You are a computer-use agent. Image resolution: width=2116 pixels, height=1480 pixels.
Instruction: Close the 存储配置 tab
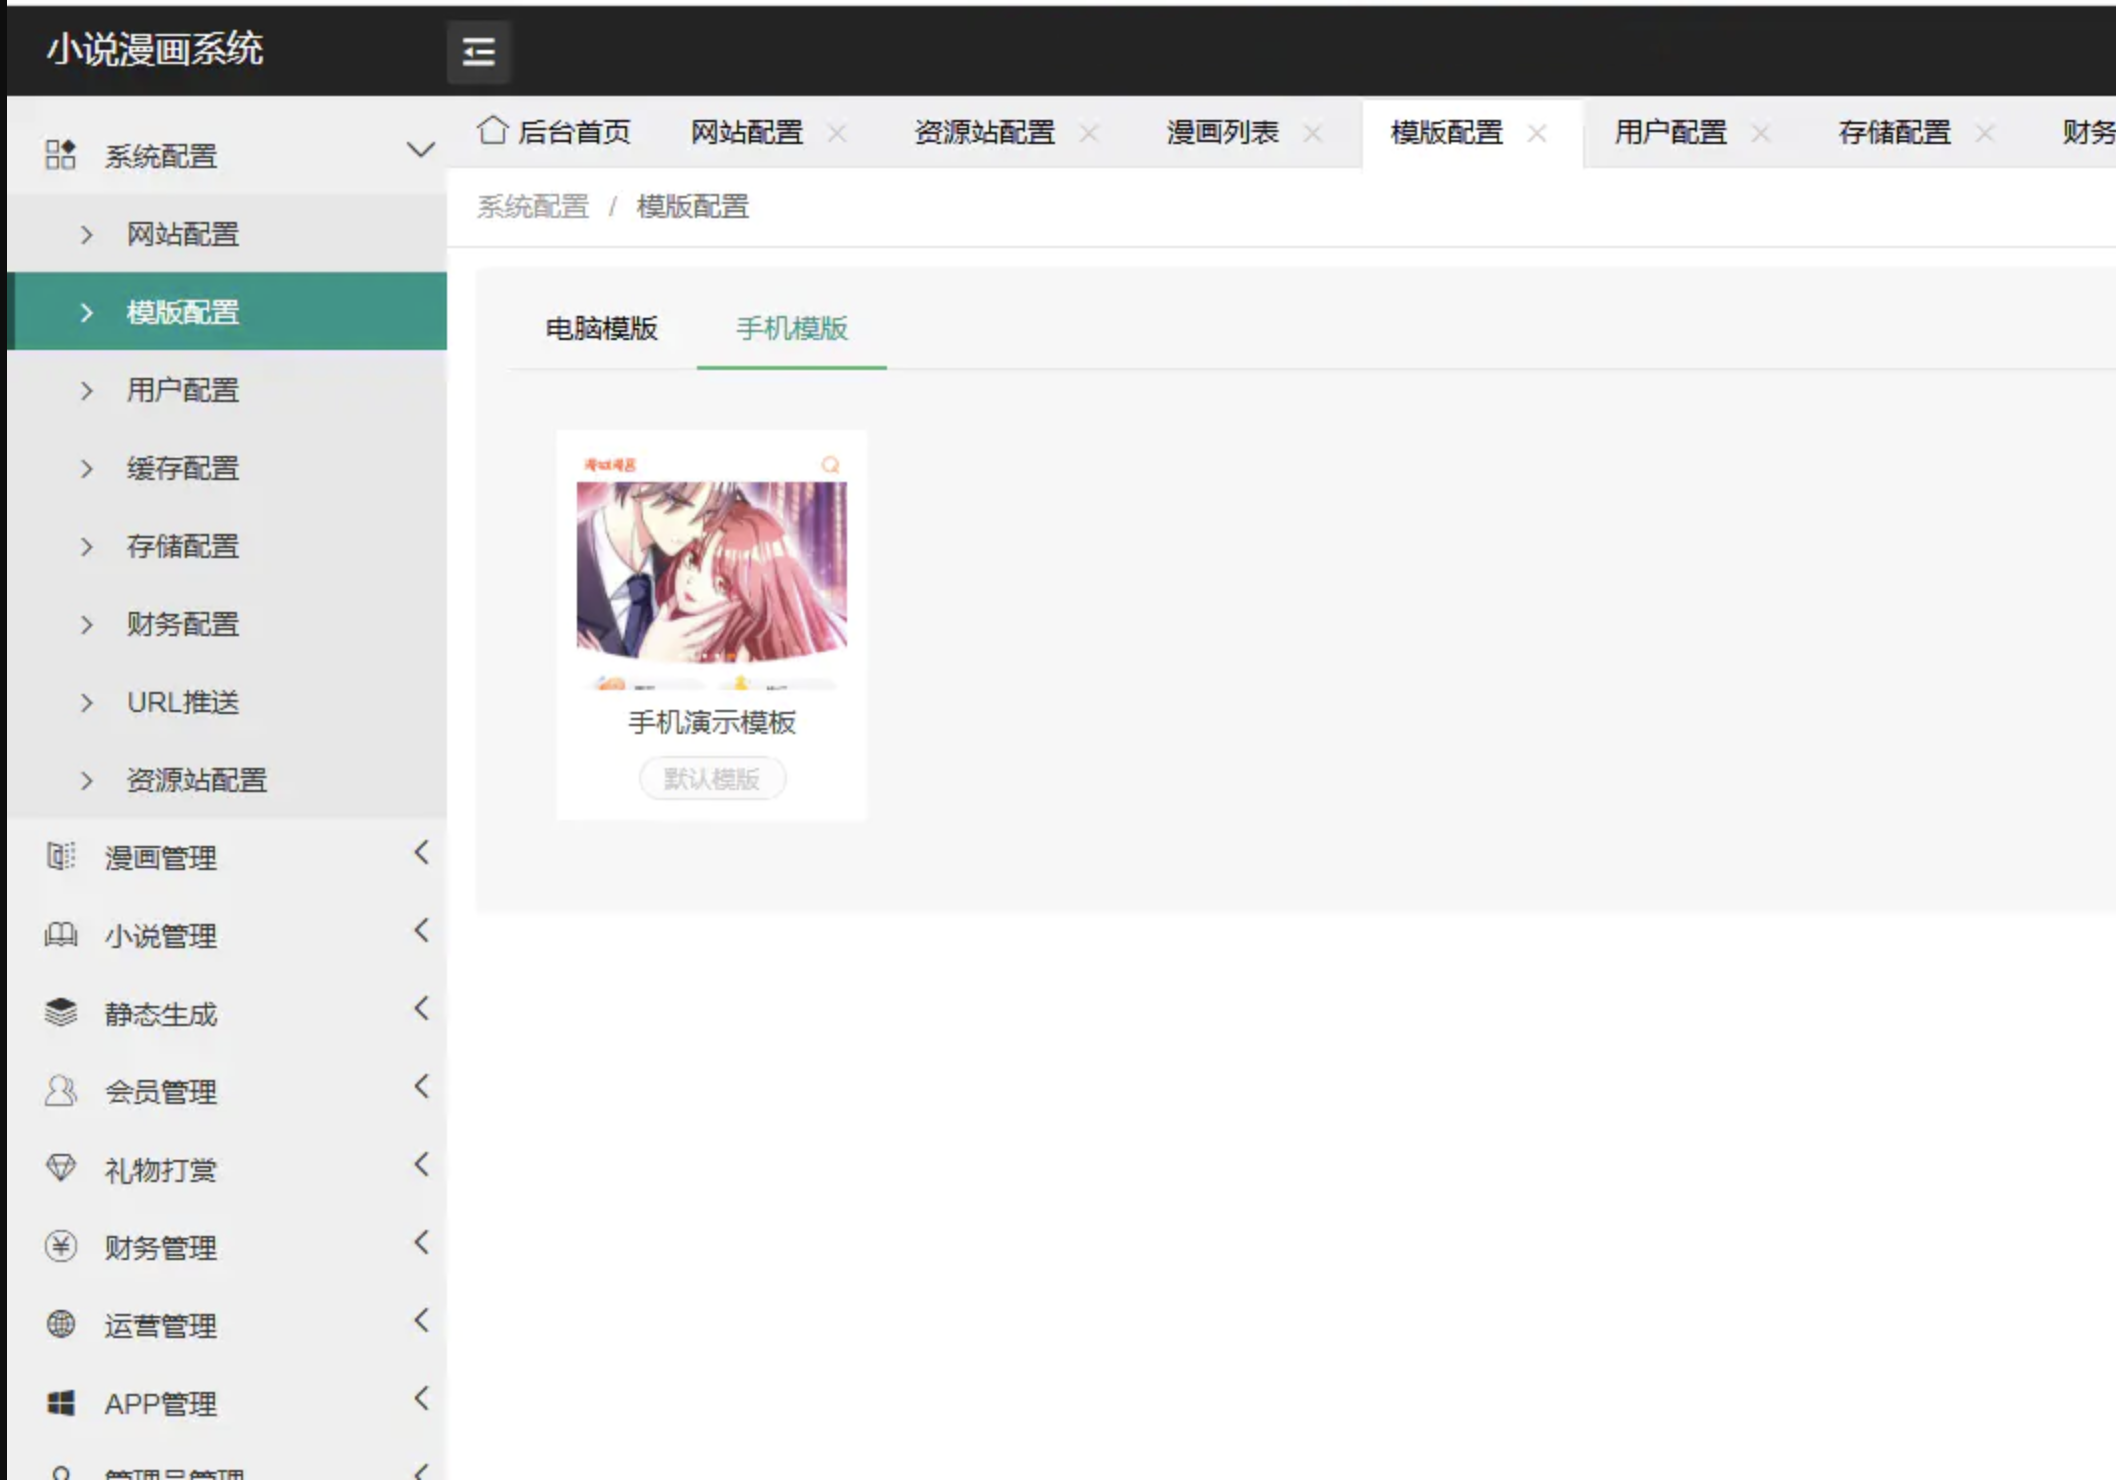click(x=1985, y=132)
